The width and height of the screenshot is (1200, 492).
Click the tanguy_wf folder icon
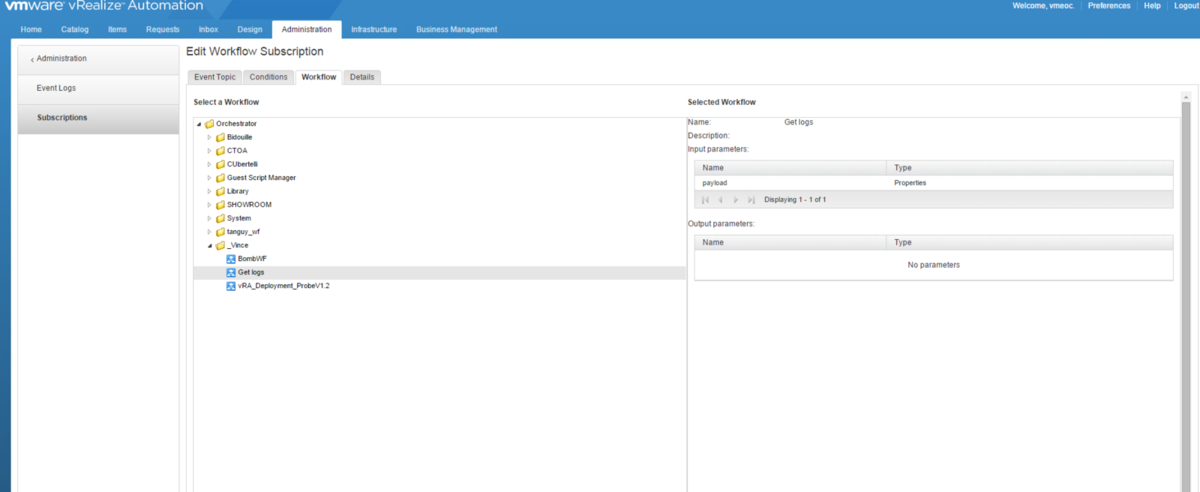click(x=220, y=232)
